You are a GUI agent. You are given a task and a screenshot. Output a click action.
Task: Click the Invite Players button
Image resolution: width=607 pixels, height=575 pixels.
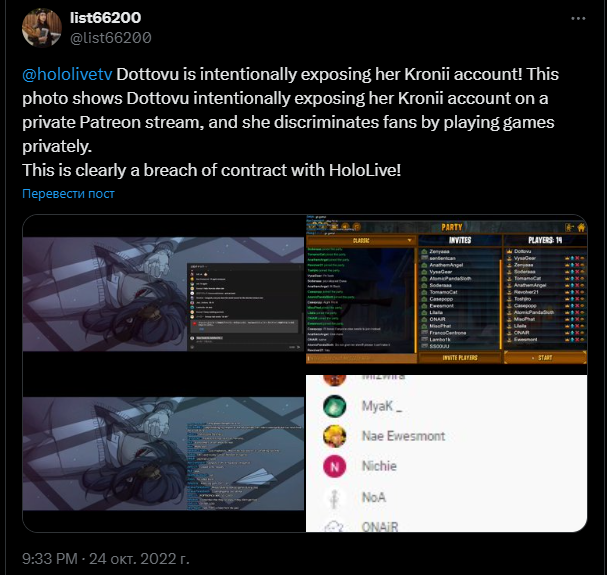pyautogui.click(x=460, y=358)
